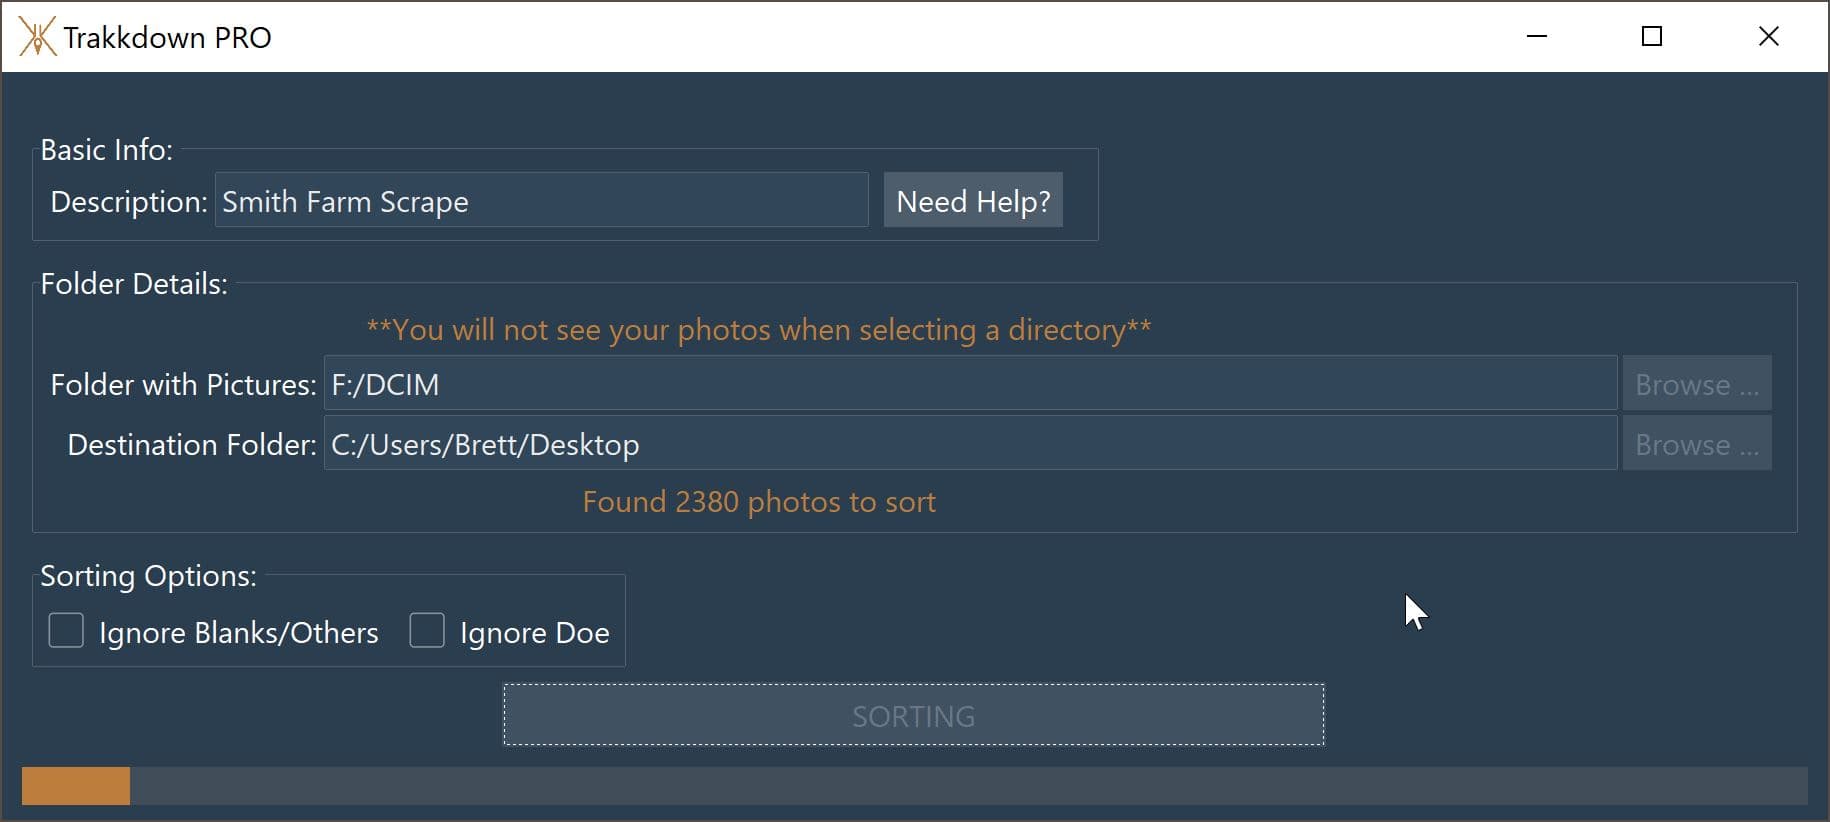This screenshot has width=1830, height=822.
Task: Close the Trakkdown PRO window
Action: coord(1768,37)
